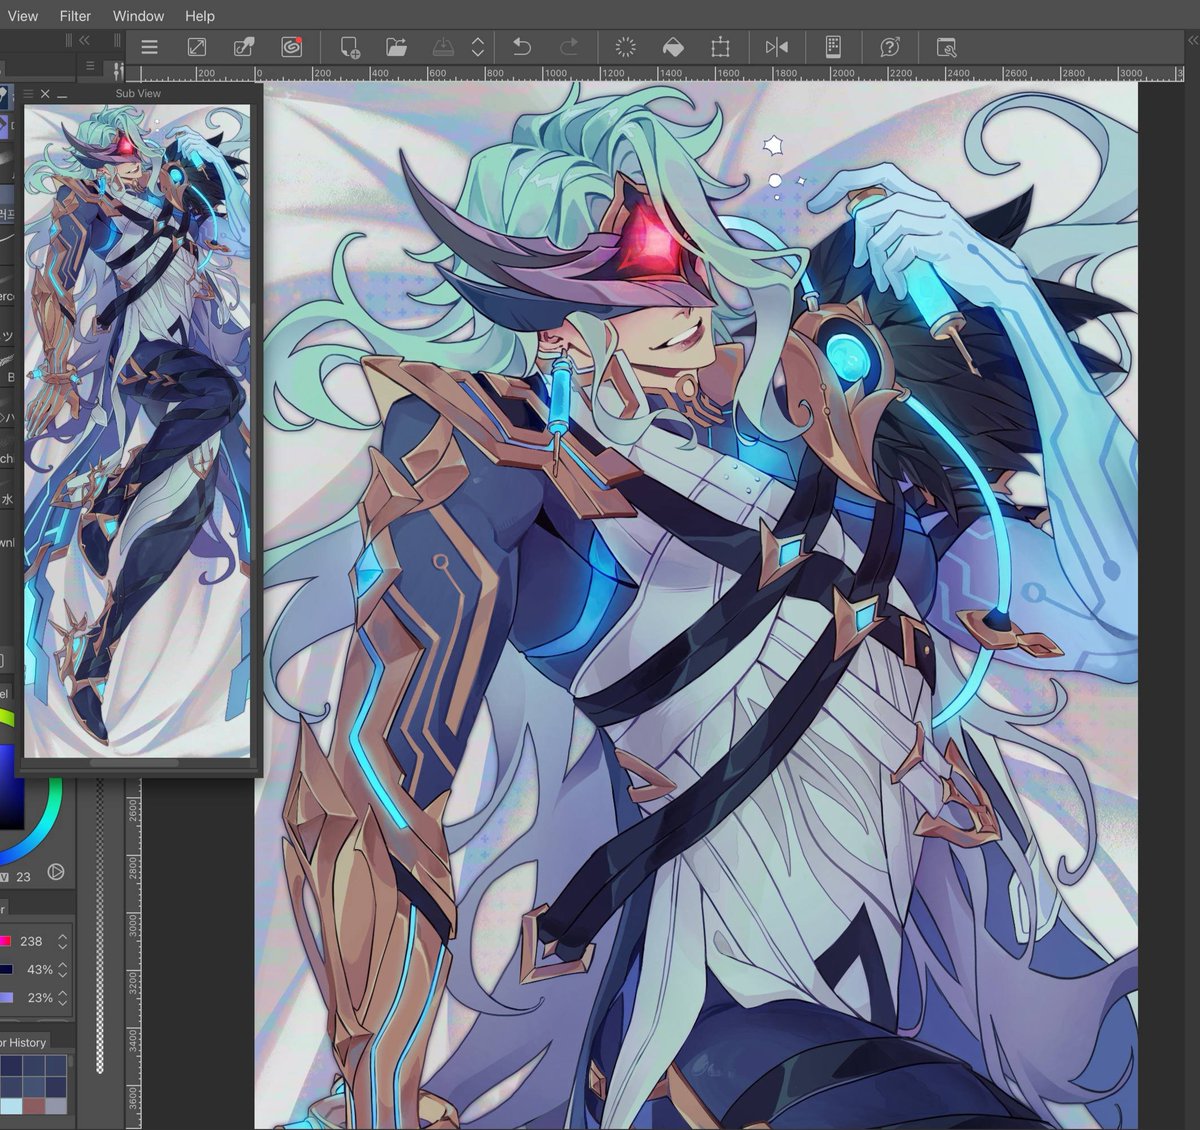The width and height of the screenshot is (1200, 1130).
Task: Expand the right palette dock chevrons
Action: [x=1193, y=40]
